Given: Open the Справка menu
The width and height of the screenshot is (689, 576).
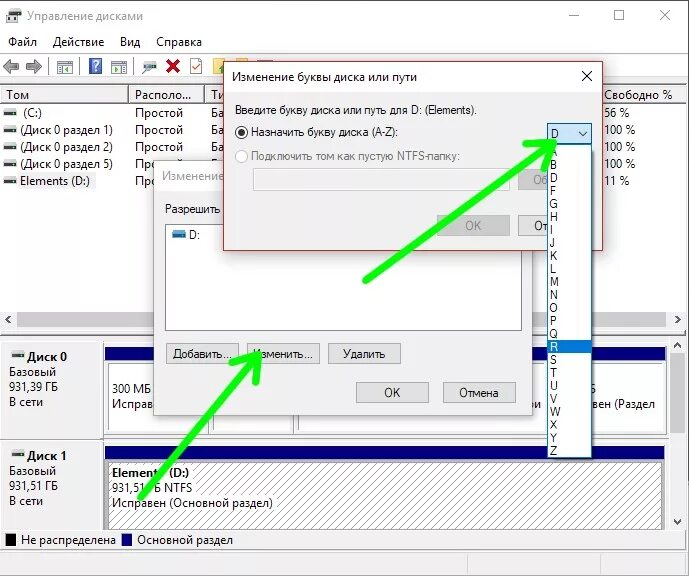Looking at the screenshot, I should pos(179,42).
